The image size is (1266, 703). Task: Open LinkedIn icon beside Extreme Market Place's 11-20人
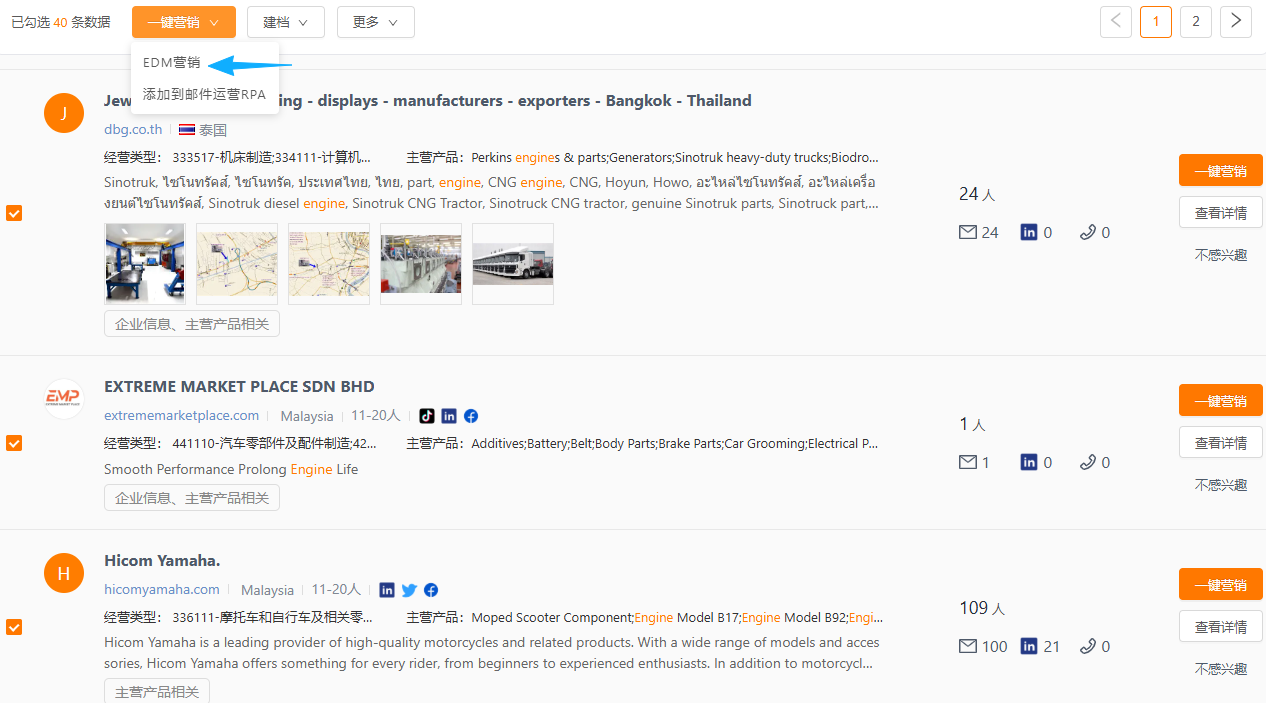(449, 416)
